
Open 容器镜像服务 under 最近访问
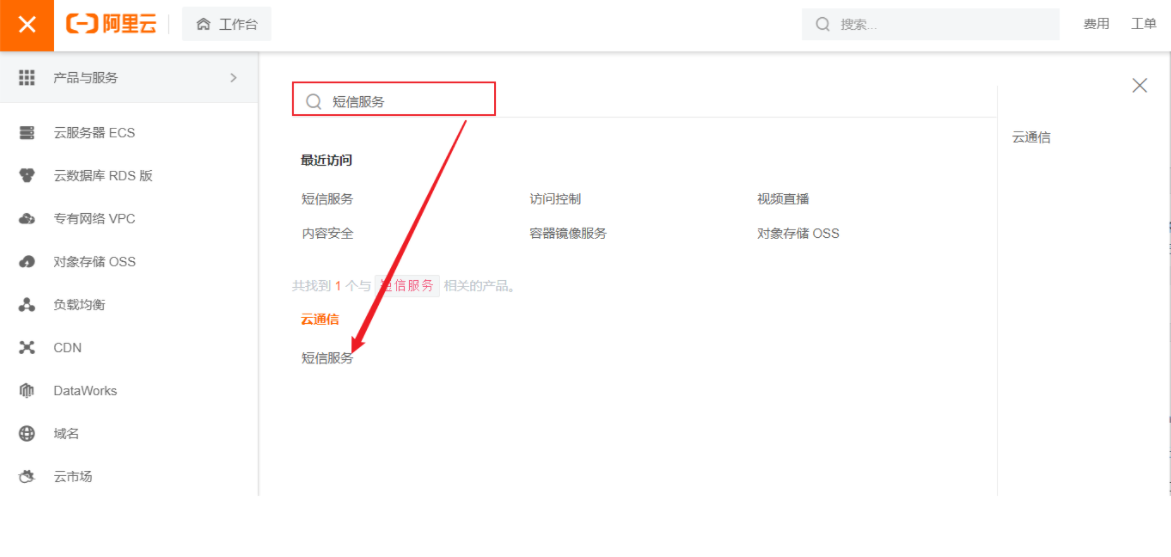tap(568, 234)
